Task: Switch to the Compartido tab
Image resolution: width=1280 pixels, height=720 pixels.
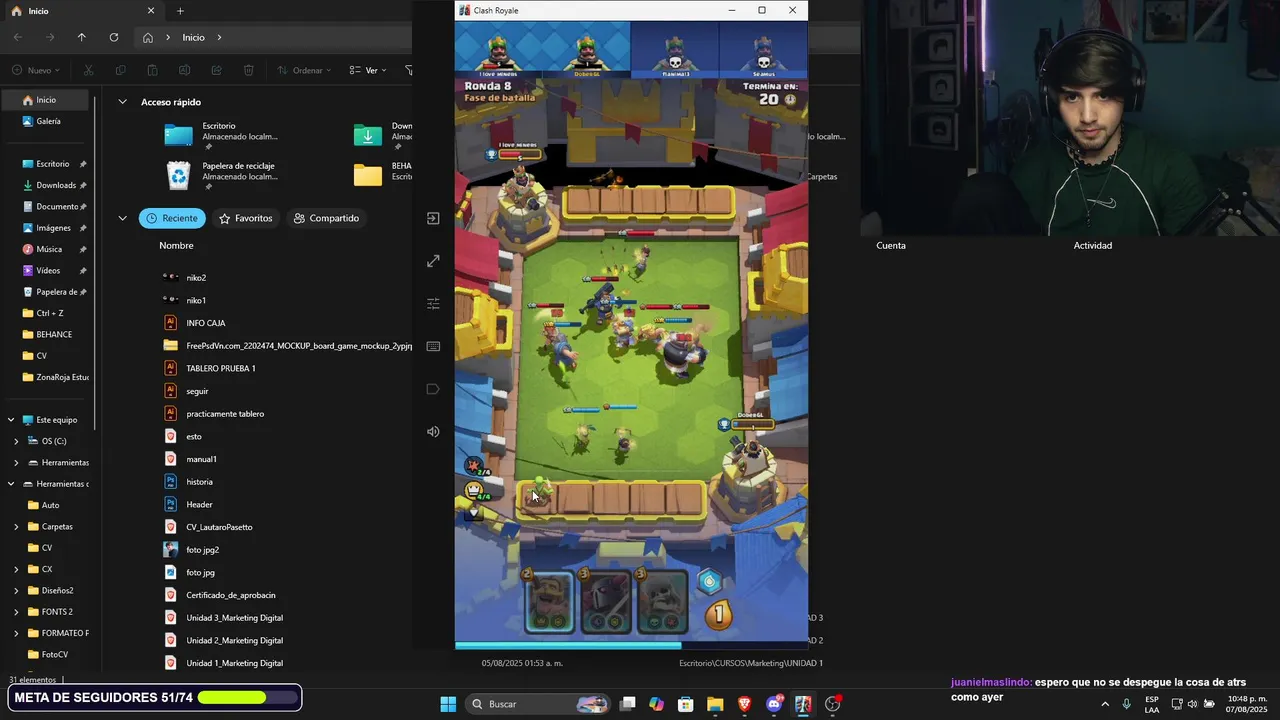Action: pos(326,218)
